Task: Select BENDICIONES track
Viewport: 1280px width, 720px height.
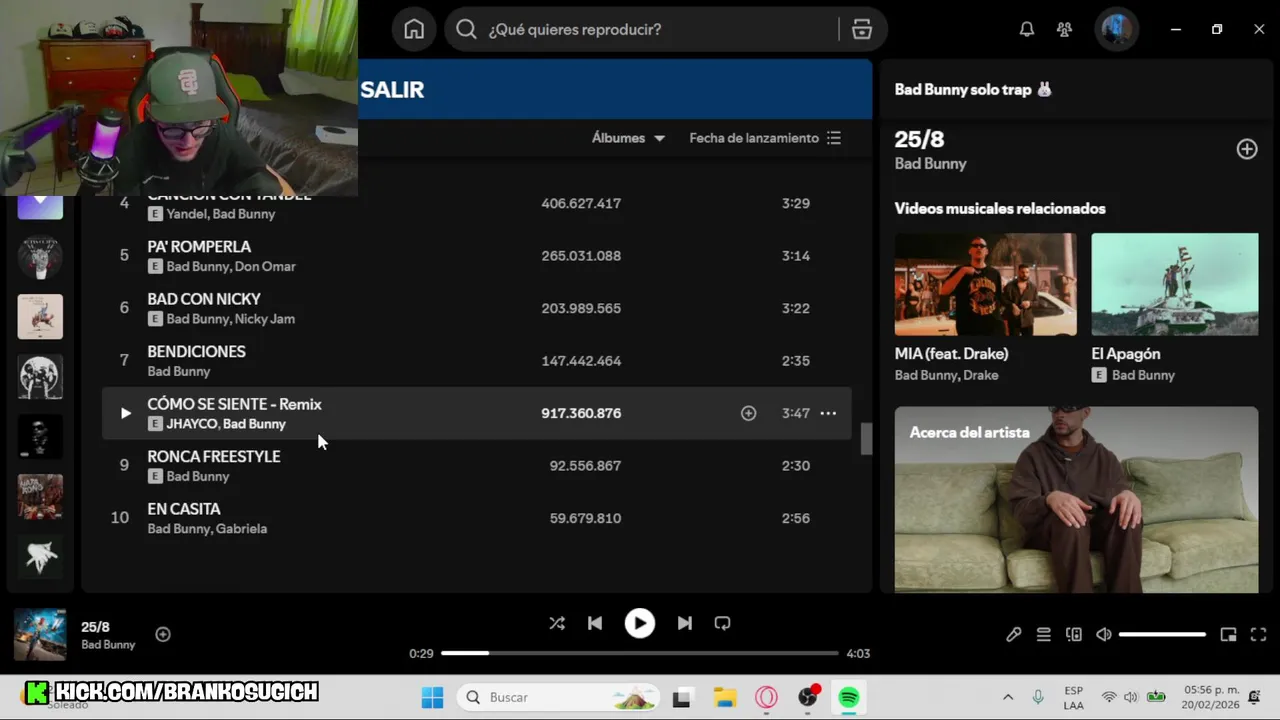Action: pos(196,351)
